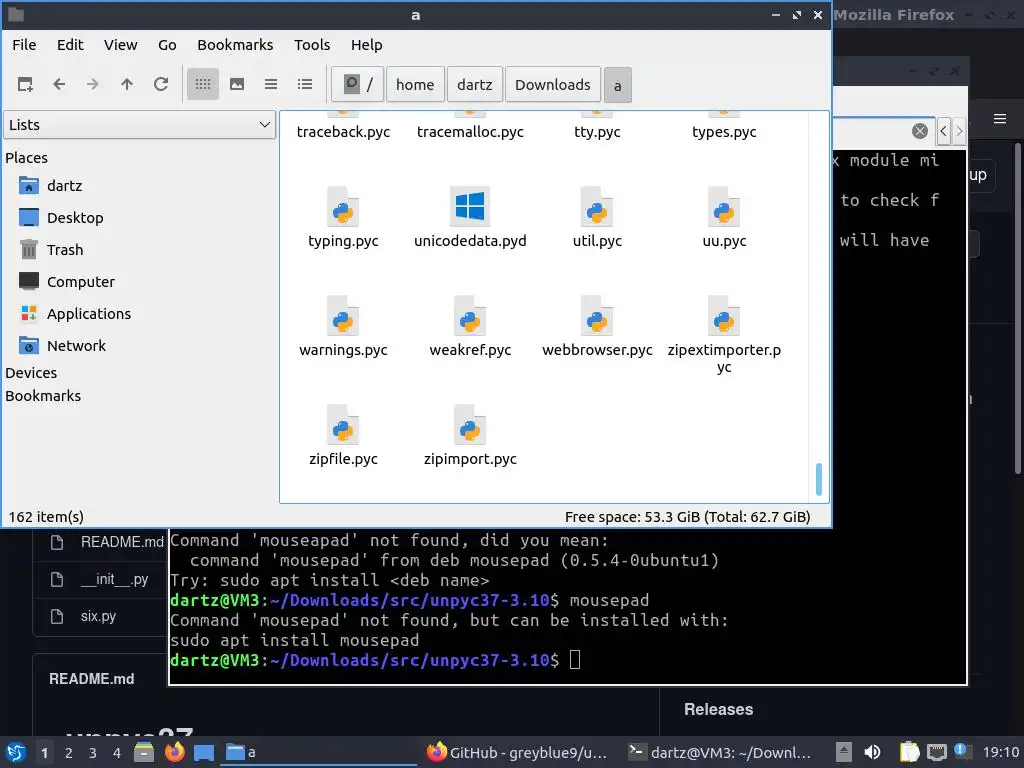Select the 'a' path segment button
The height and width of the screenshot is (768, 1024).
(x=618, y=86)
